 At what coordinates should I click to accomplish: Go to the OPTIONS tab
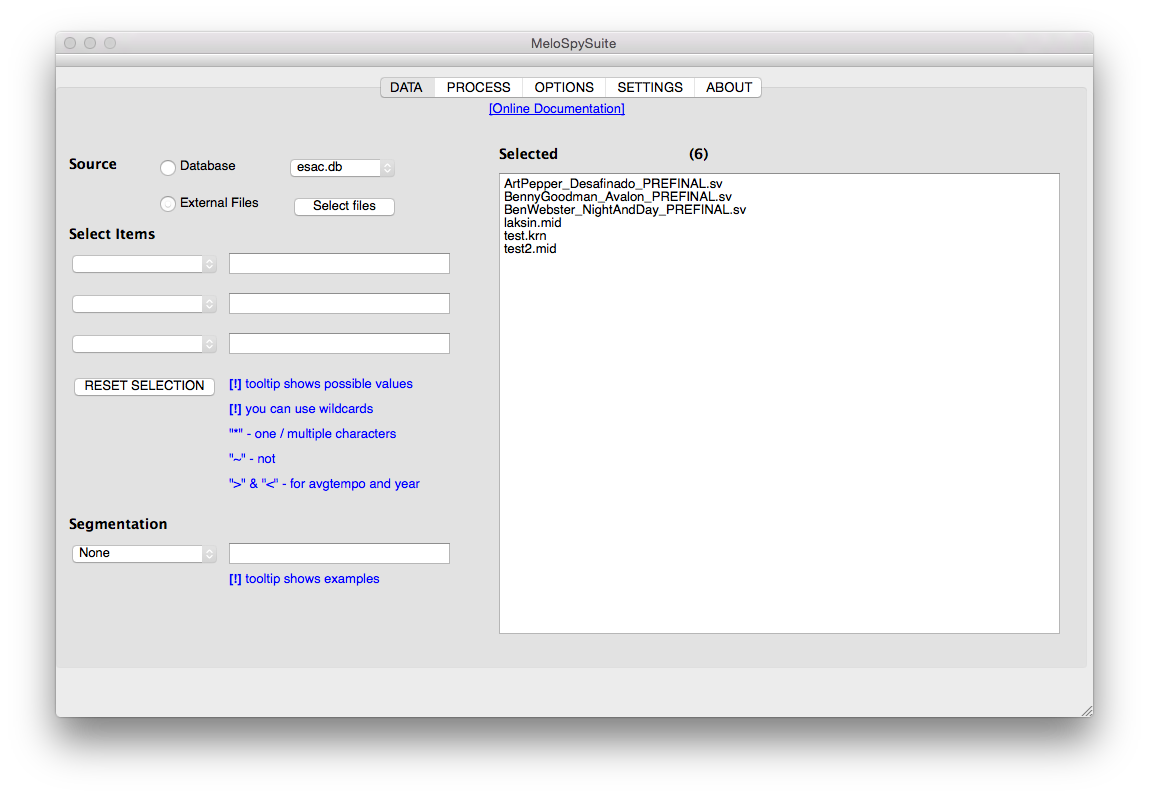pyautogui.click(x=564, y=87)
